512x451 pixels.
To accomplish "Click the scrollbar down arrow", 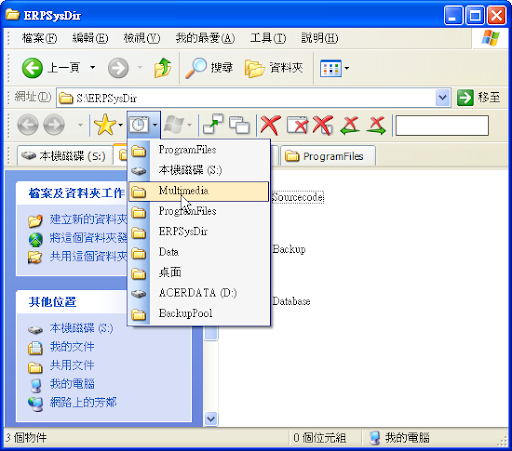I will pos(211,419).
